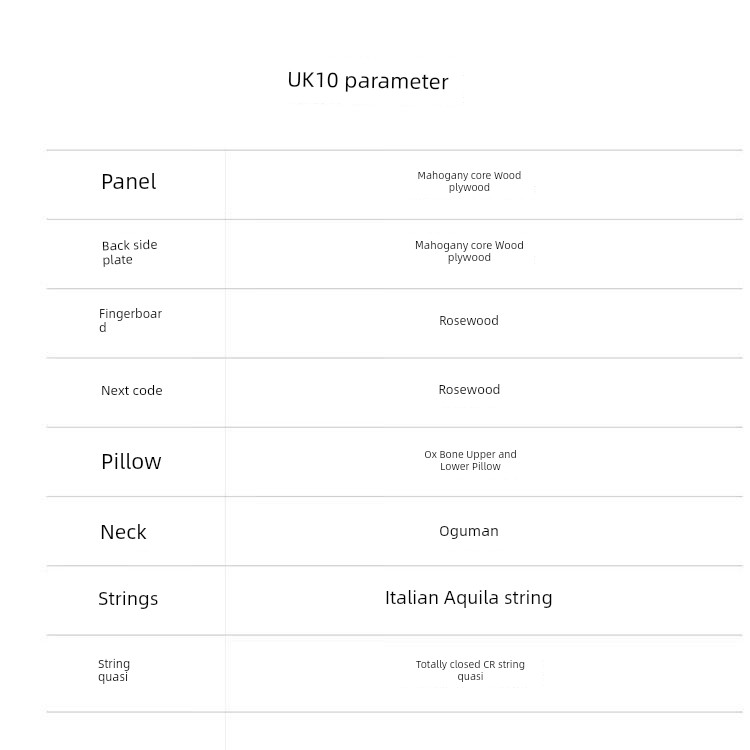Select the "Neck" row label
This screenshot has height=750, width=750.
click(123, 532)
